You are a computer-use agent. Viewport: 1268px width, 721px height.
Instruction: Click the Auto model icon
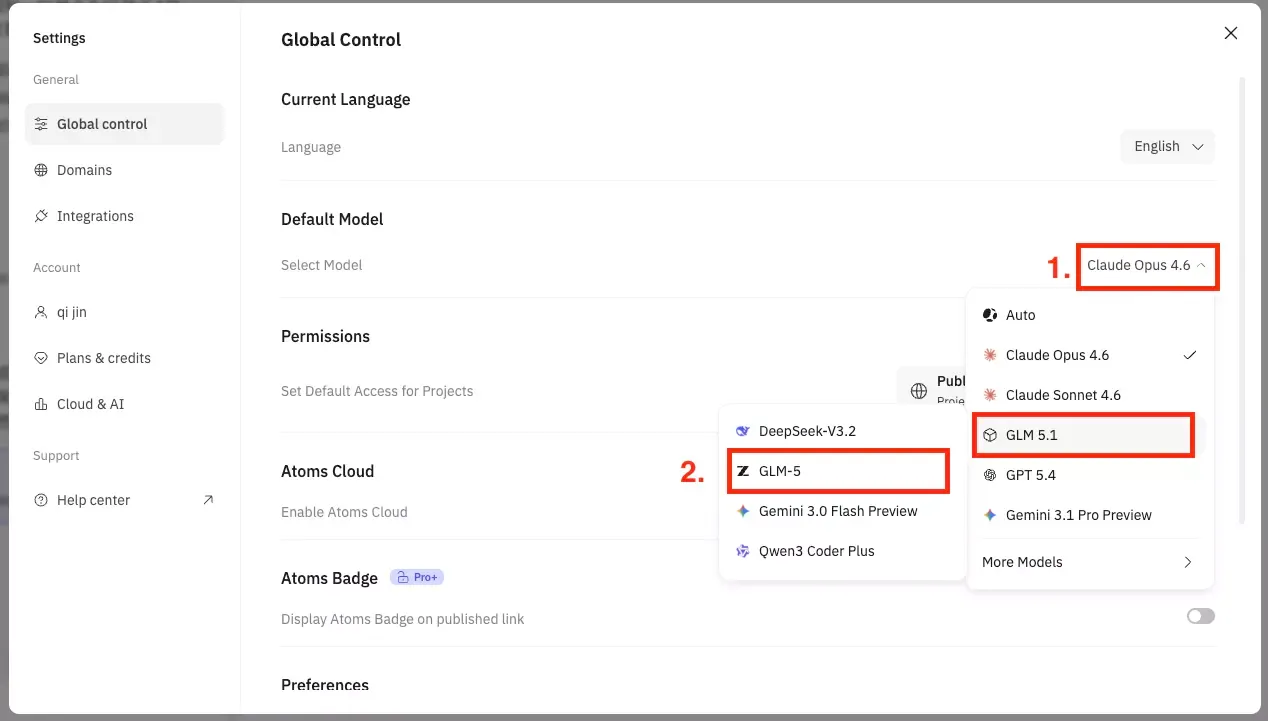[x=990, y=315]
